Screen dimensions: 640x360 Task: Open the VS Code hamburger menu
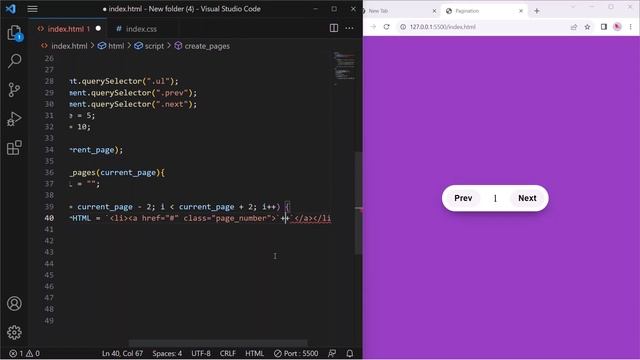click(x=32, y=9)
